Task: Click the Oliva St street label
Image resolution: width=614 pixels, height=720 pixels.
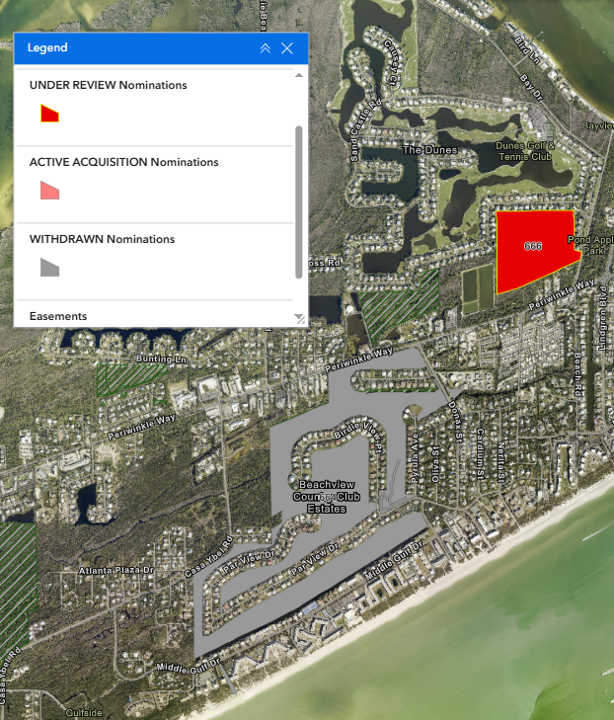Action: pyautogui.click(x=434, y=465)
